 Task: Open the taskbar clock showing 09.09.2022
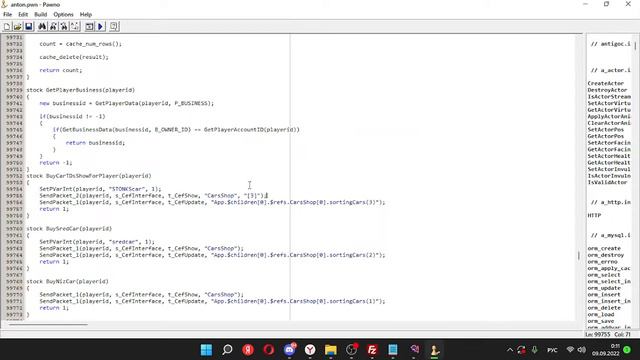606,350
